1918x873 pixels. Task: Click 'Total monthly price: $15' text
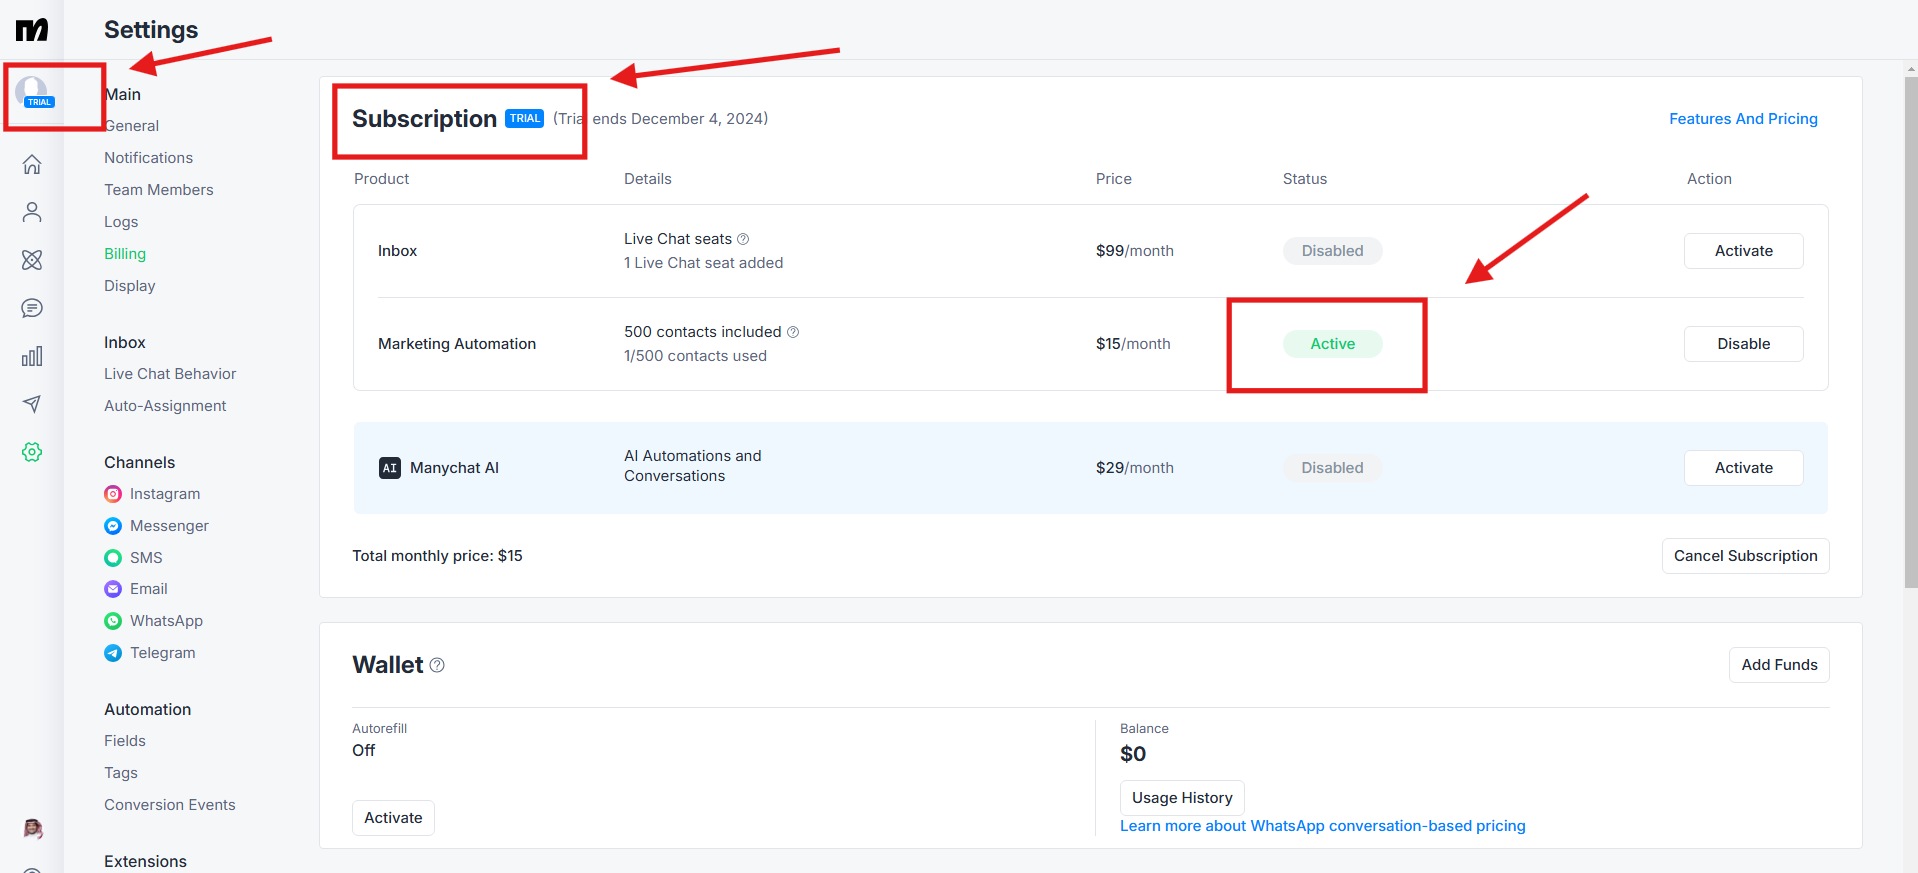coord(437,556)
